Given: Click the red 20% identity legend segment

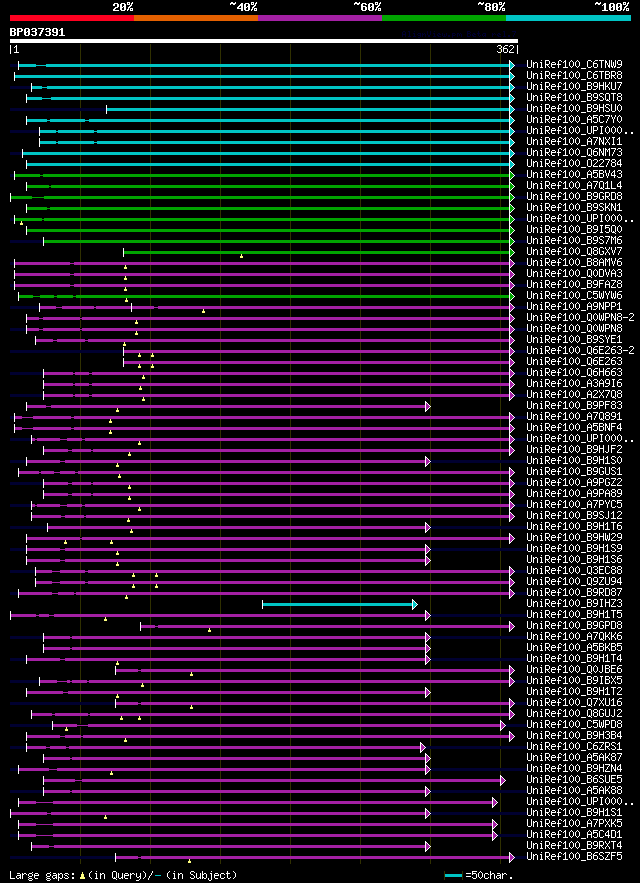Looking at the screenshot, I should 72,18.
